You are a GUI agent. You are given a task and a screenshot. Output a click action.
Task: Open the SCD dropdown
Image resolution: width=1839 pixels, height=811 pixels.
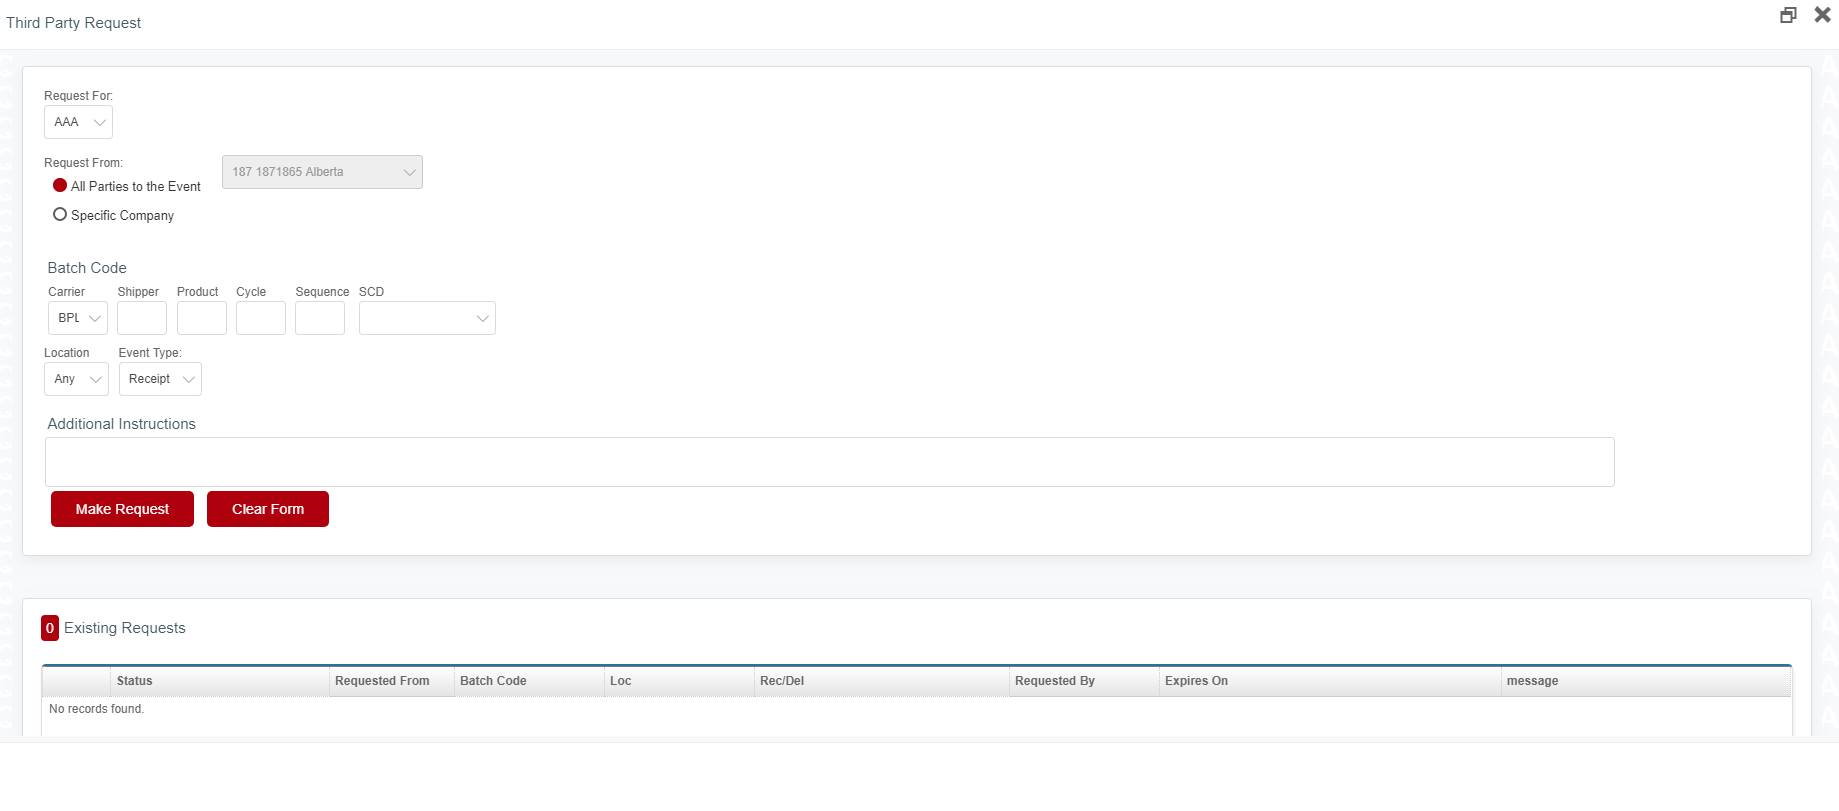click(427, 318)
